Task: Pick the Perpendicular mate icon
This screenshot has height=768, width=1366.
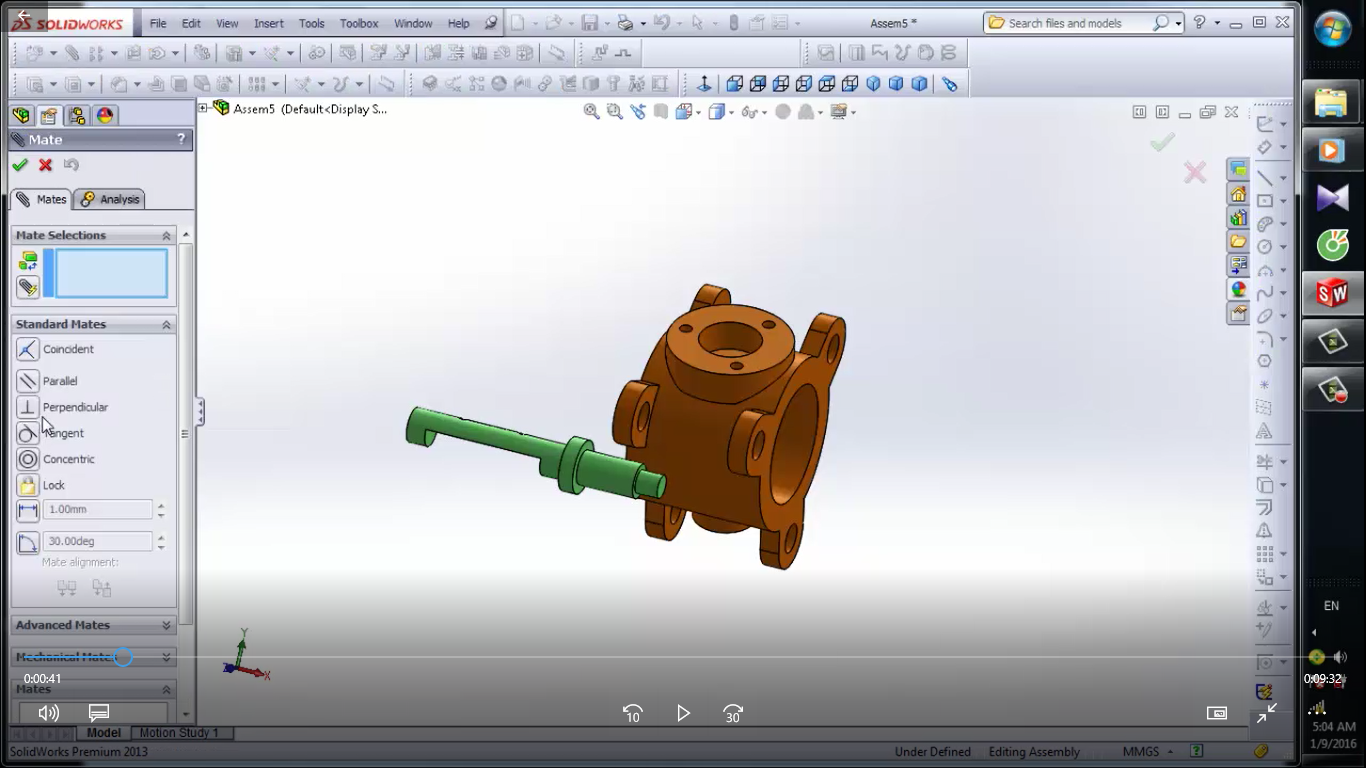Action: pyautogui.click(x=28, y=407)
